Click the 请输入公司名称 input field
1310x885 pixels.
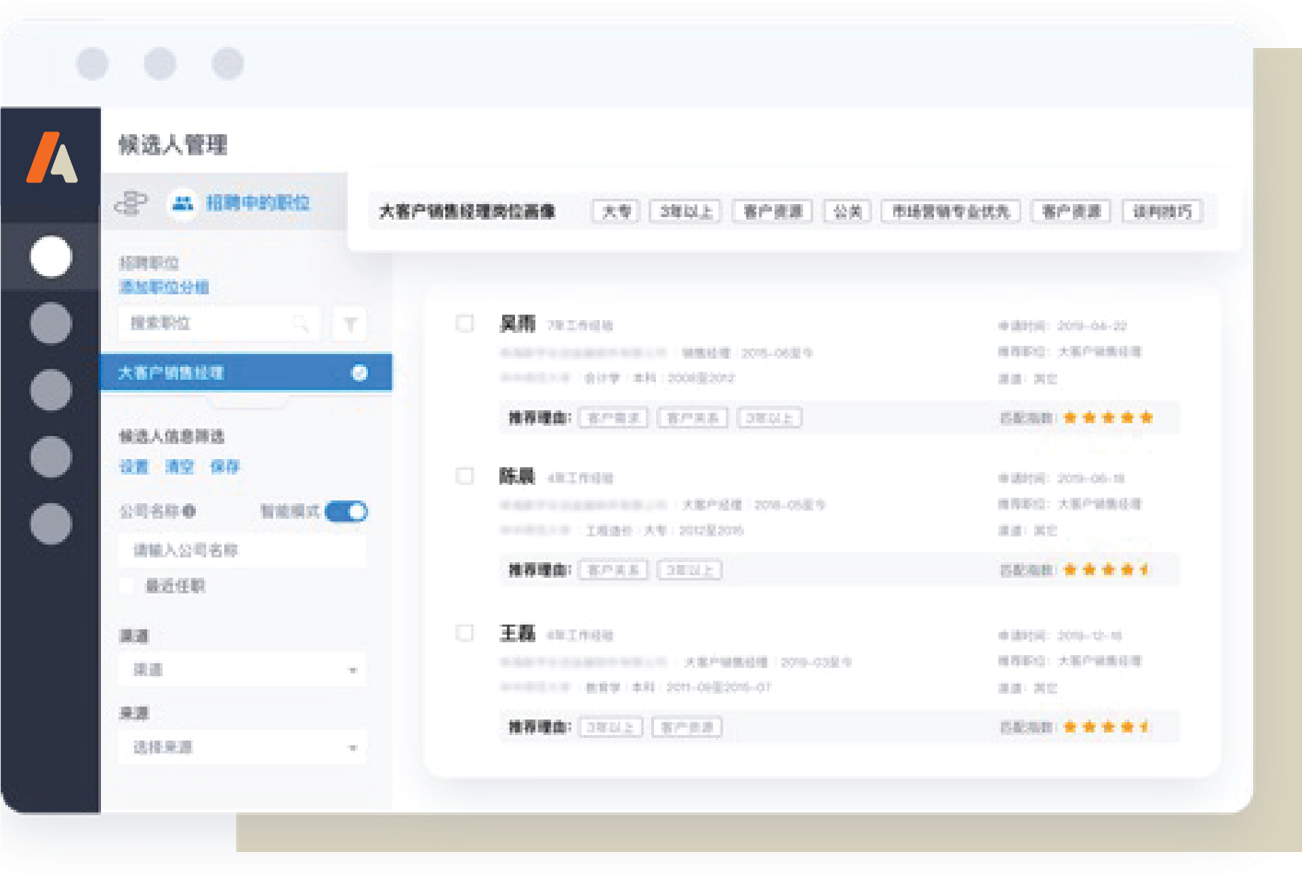(x=242, y=551)
